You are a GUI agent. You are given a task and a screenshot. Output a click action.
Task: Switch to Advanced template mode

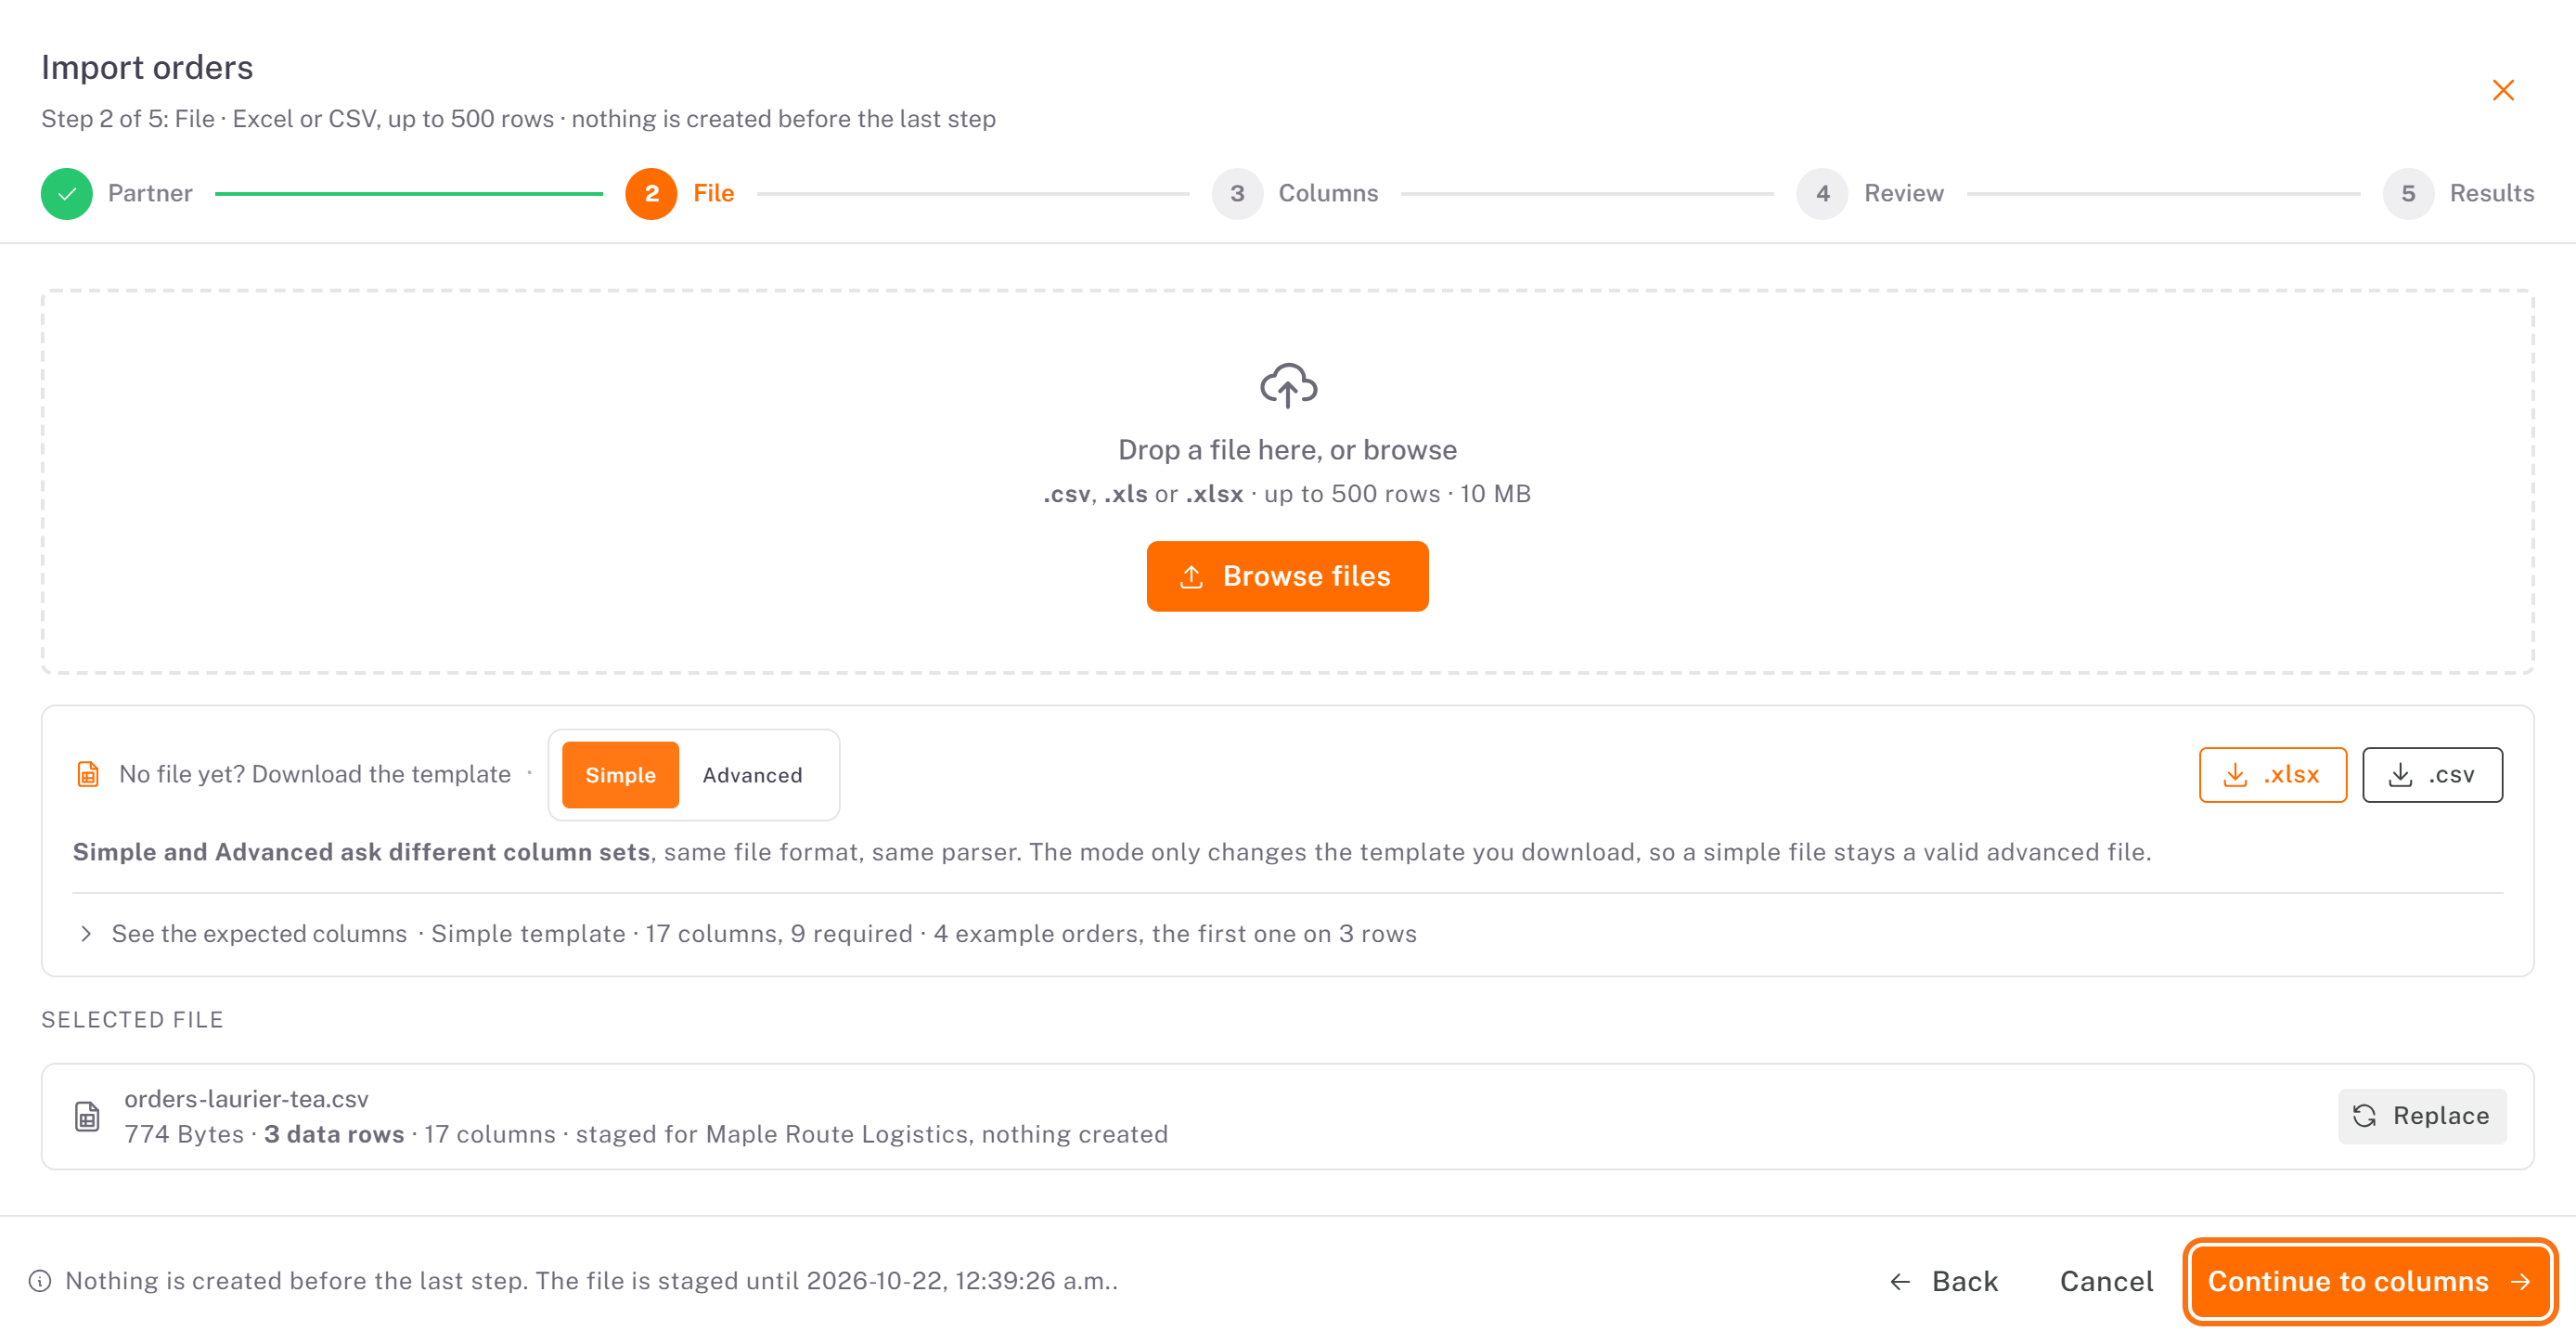point(752,775)
